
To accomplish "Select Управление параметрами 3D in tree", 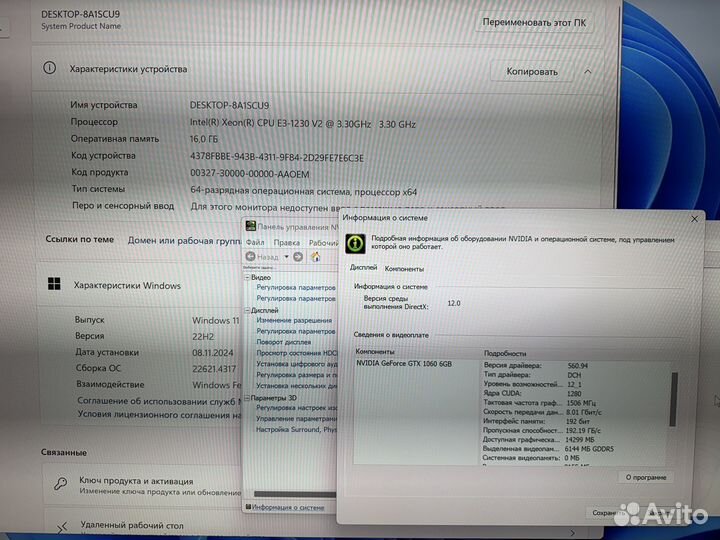I will [x=296, y=419].
